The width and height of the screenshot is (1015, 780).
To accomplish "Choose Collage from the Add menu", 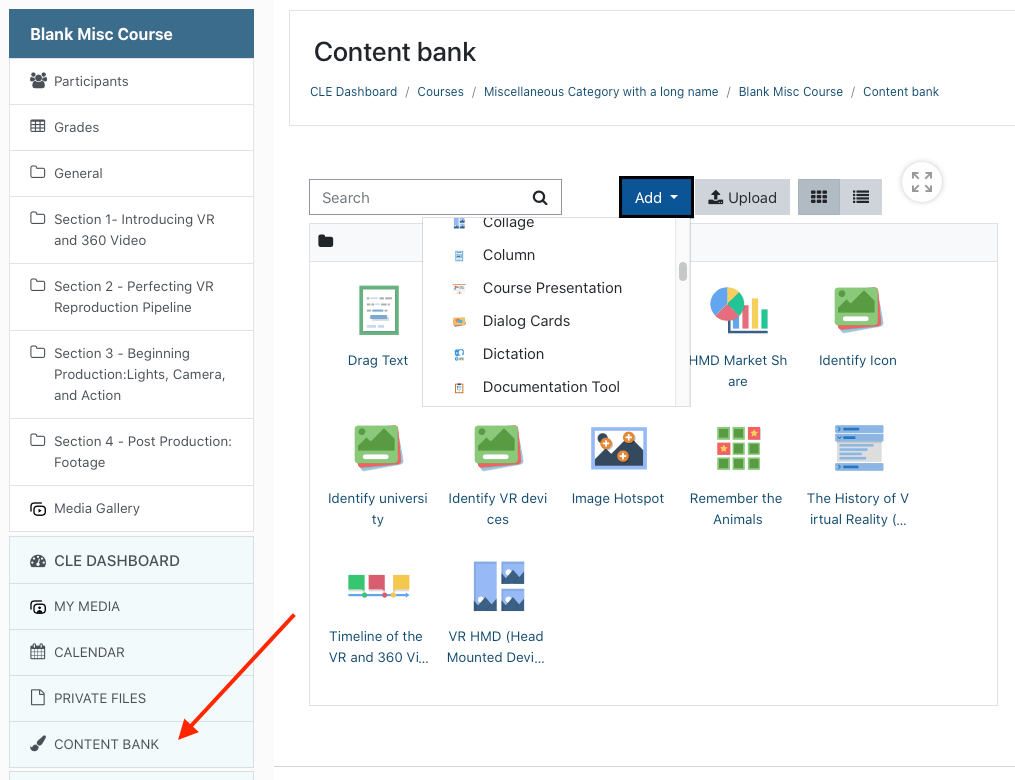I will click(550, 223).
